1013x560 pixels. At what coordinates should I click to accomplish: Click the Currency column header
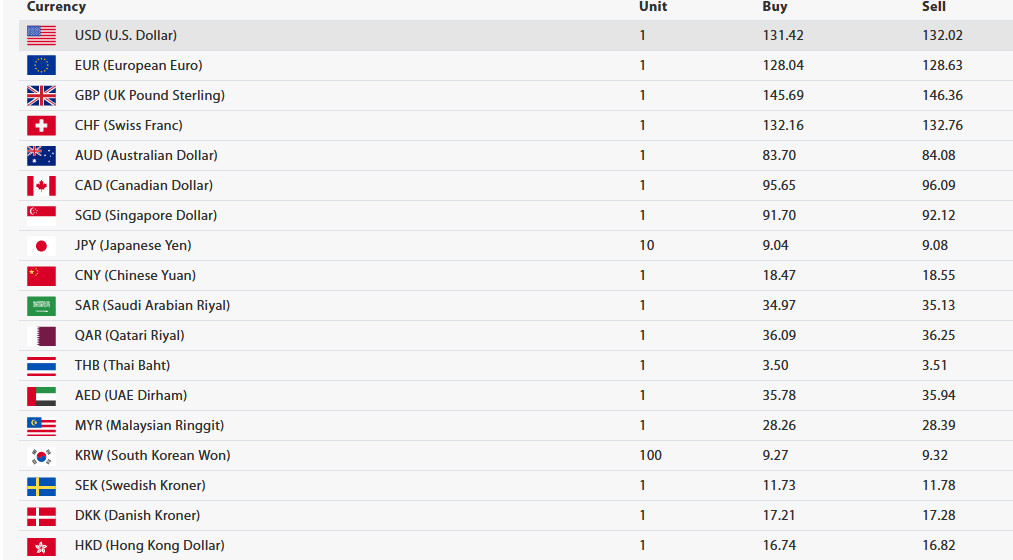[56, 6]
